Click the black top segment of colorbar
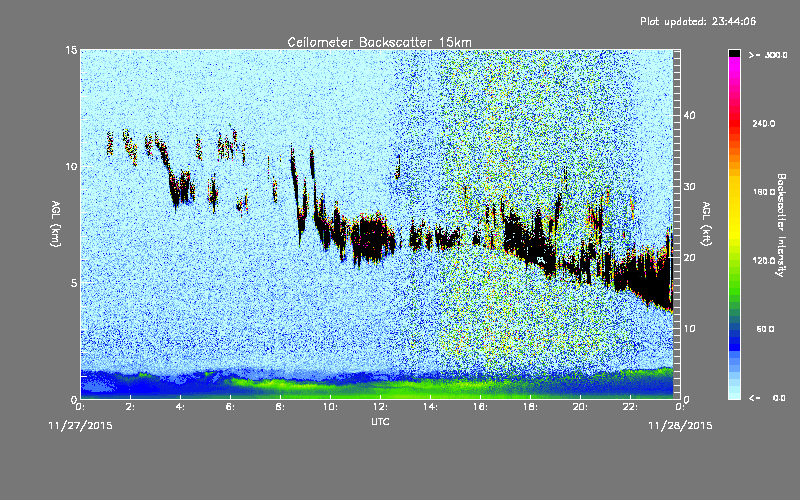The width and height of the screenshot is (800, 500). (734, 53)
